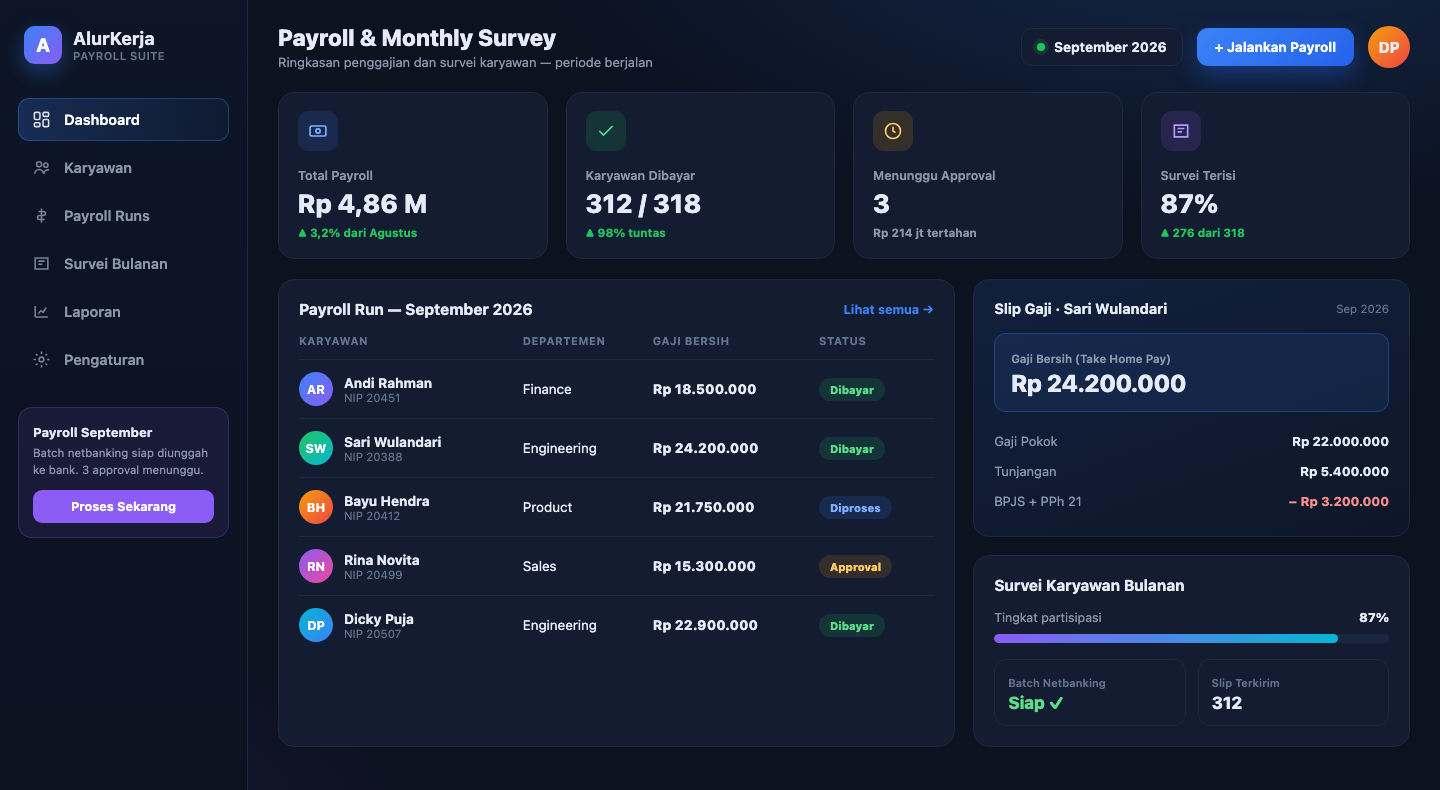Screen dimensions: 1440x790
Task: Open the Laporan menu item
Action: [123, 312]
